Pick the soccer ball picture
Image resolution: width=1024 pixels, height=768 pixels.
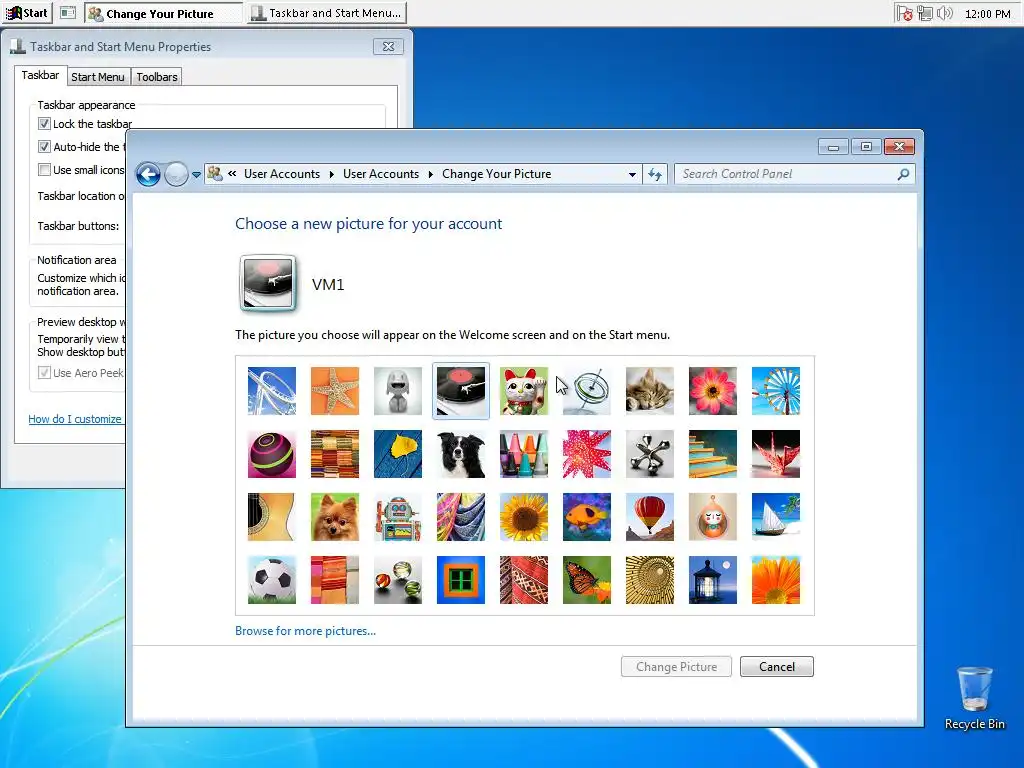coord(272,580)
